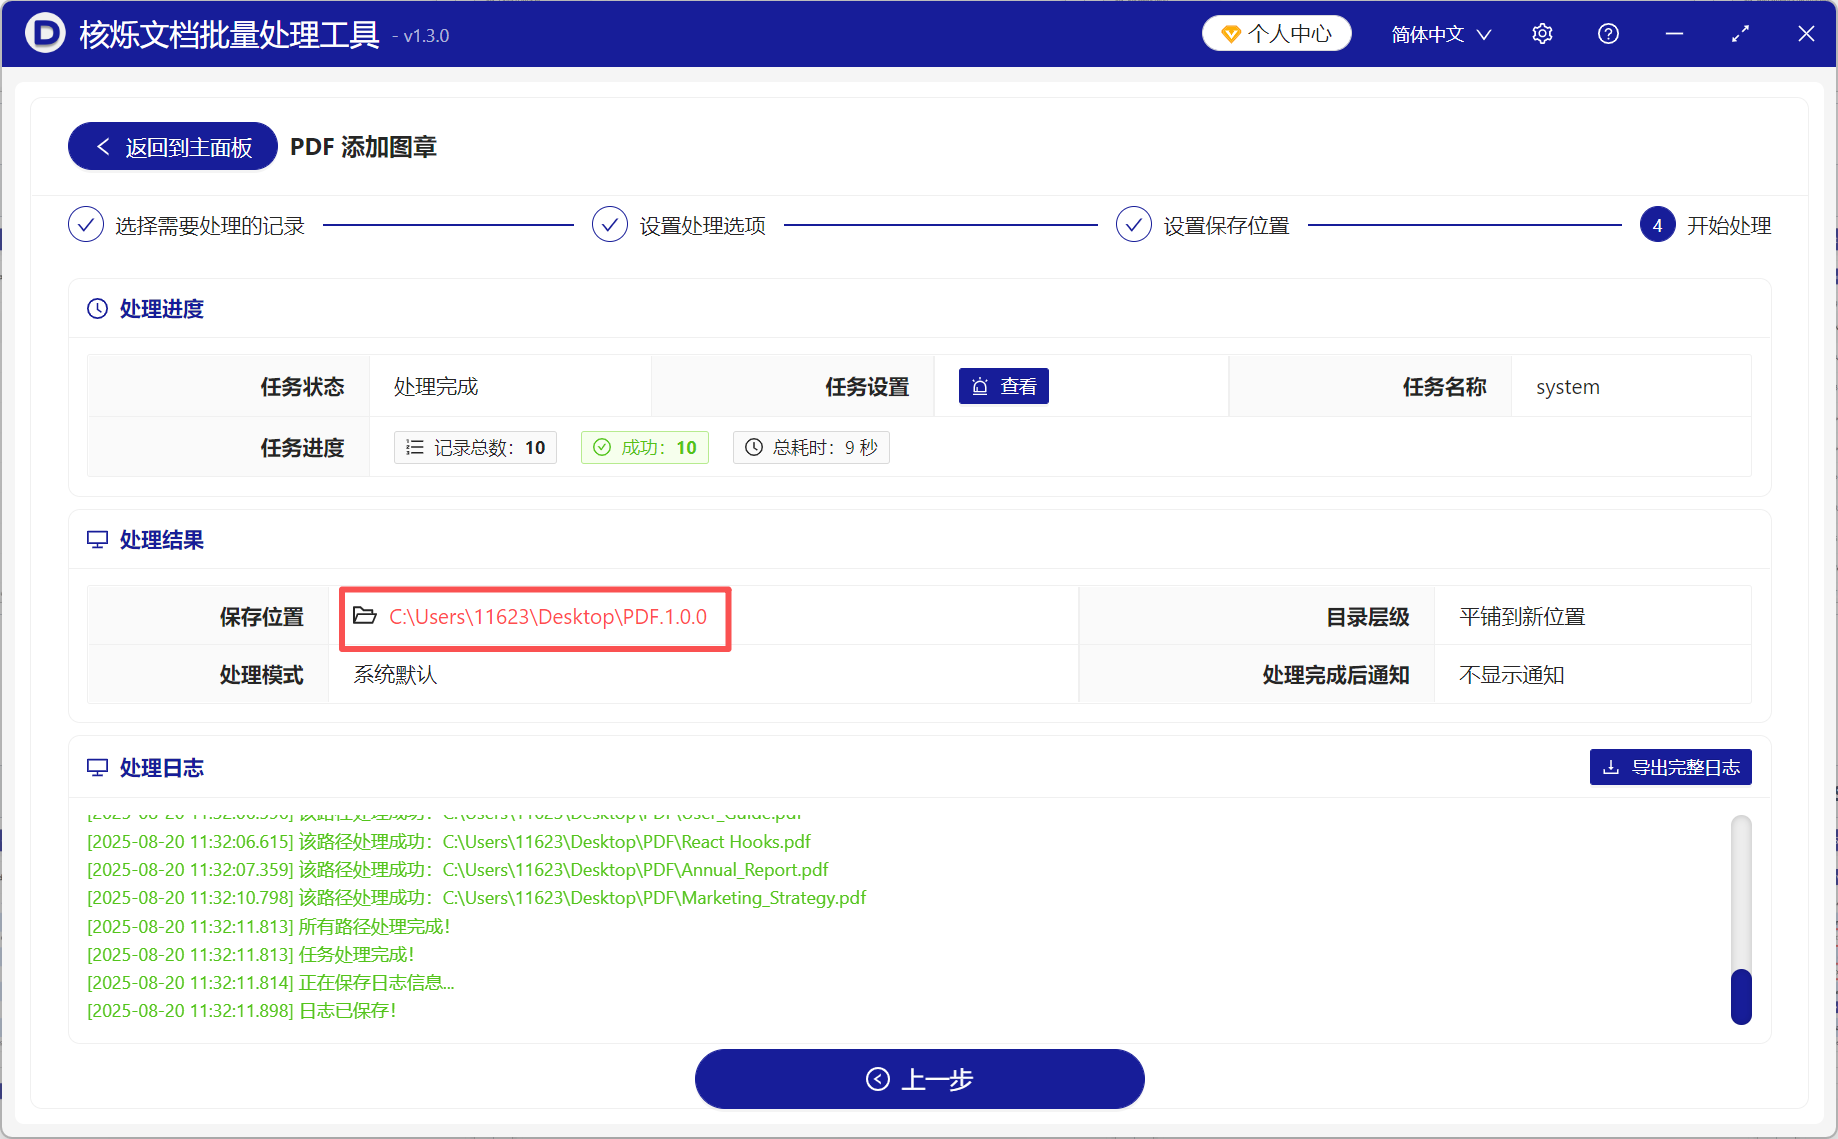Click the step 4 开始处理 indicator

click(1657, 224)
